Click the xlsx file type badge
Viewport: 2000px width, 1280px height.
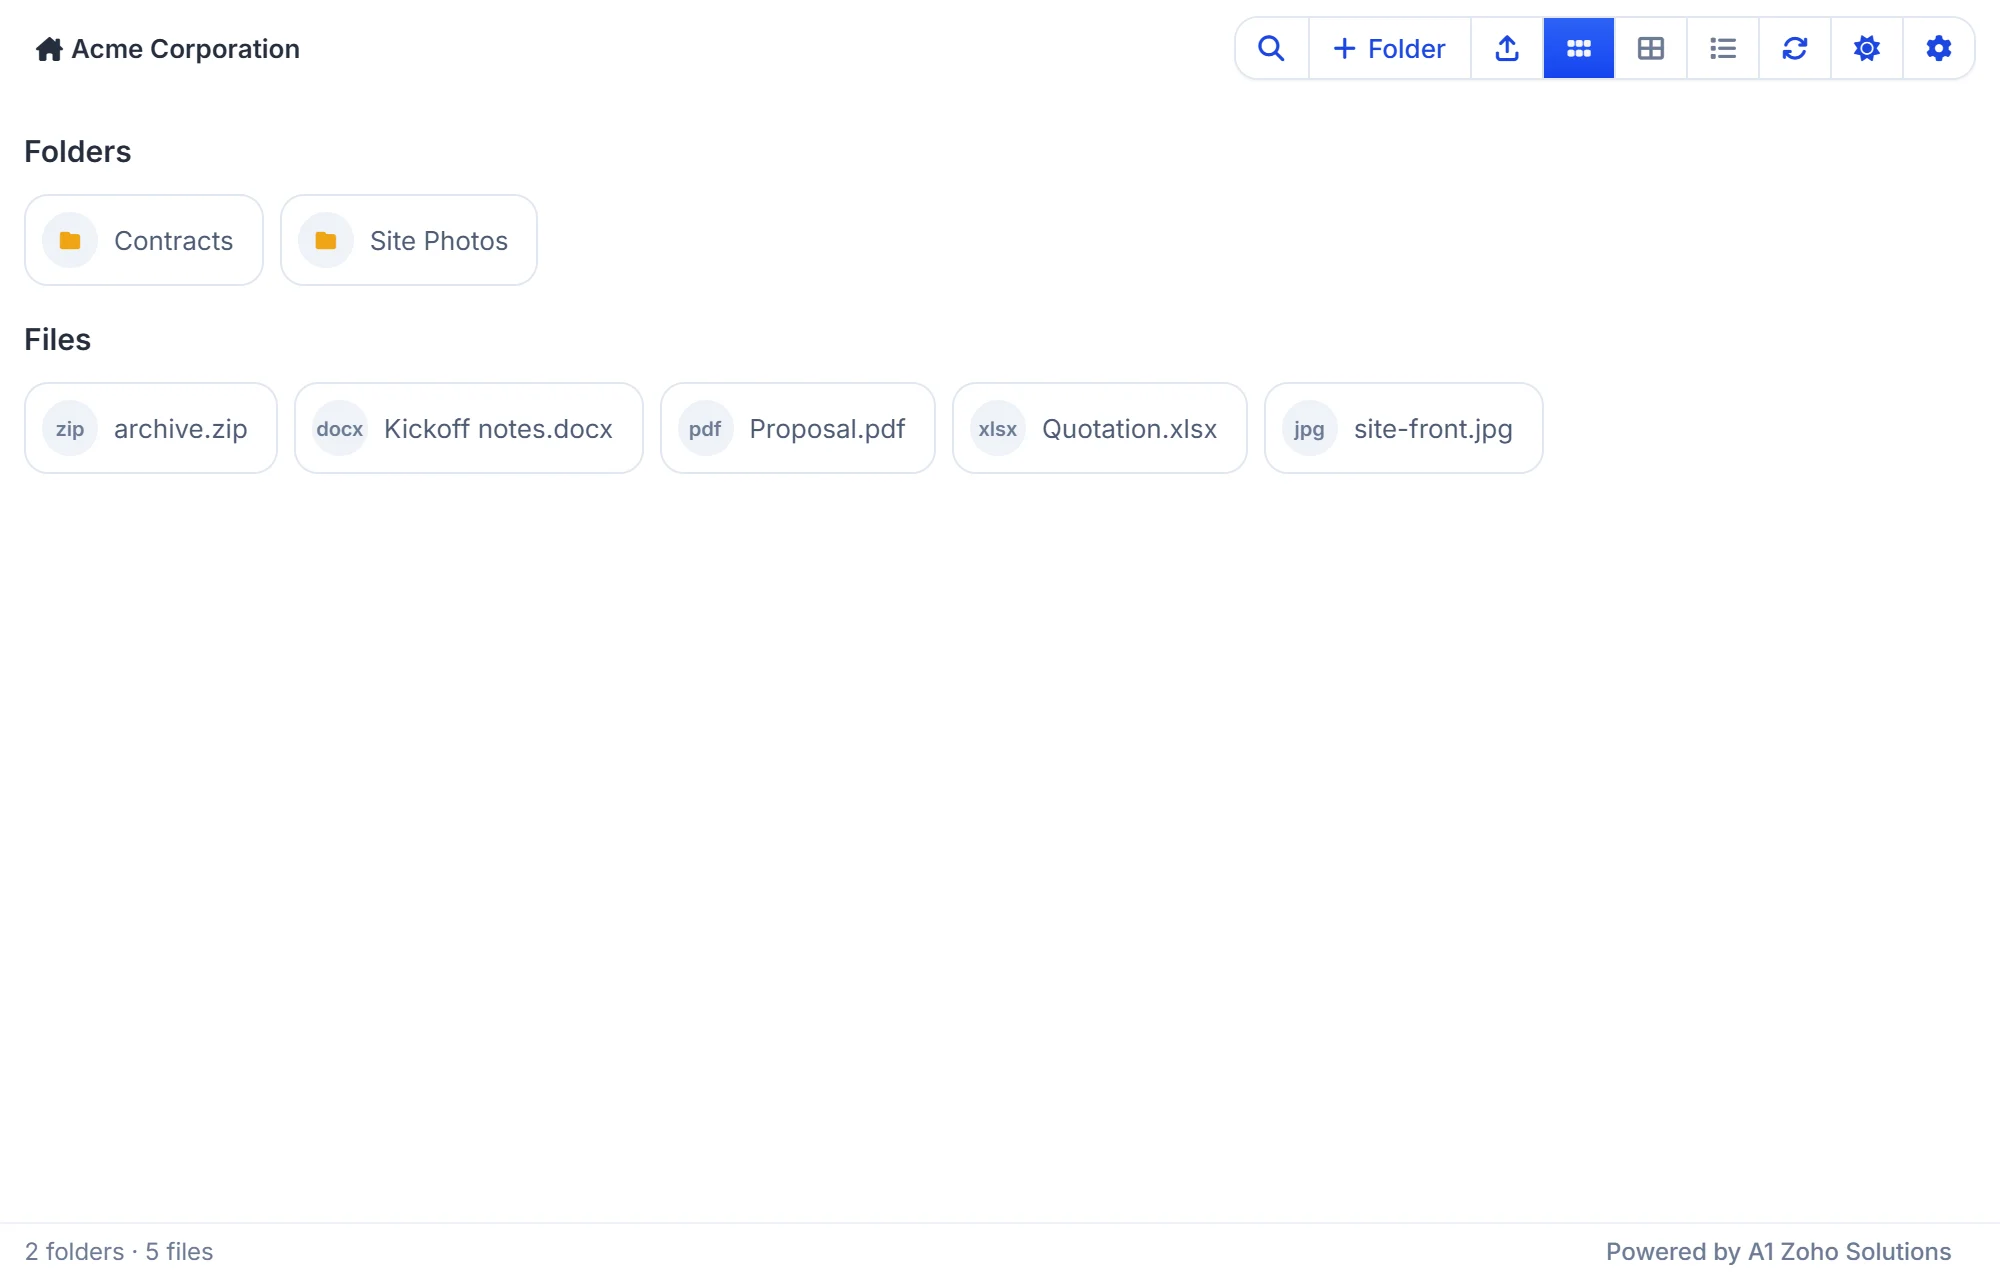998,428
